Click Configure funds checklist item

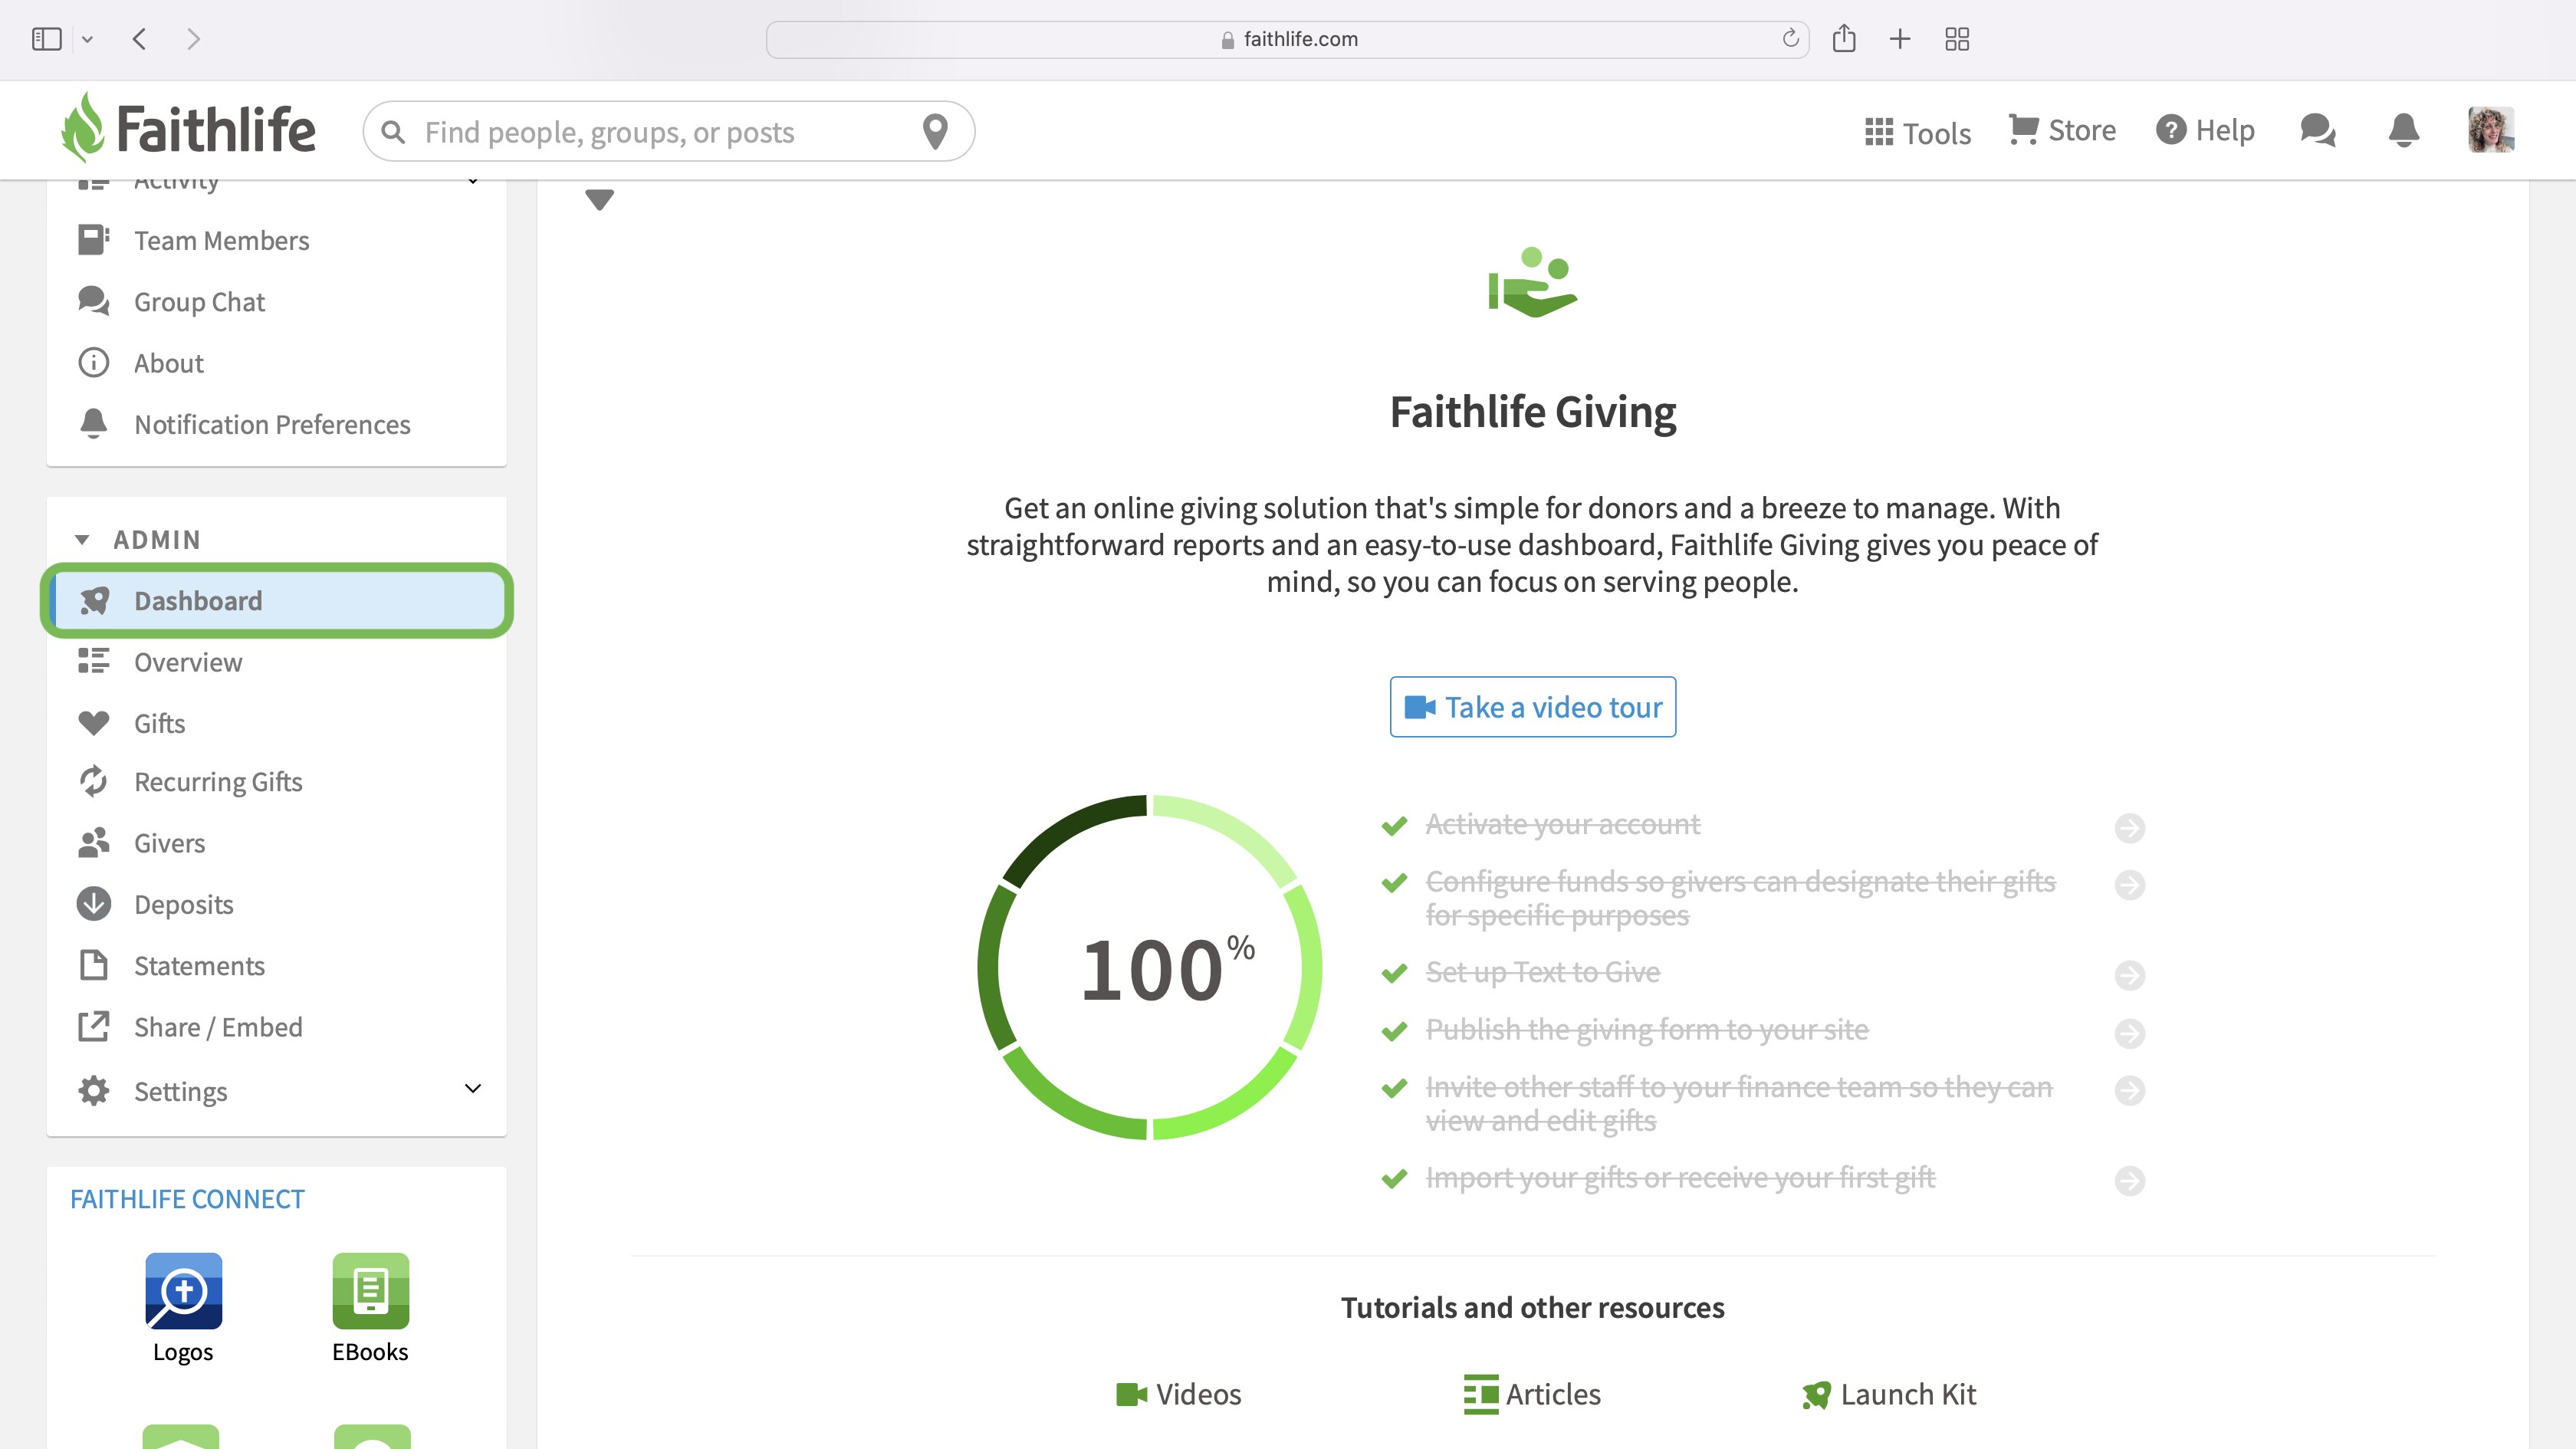[x=1740, y=898]
